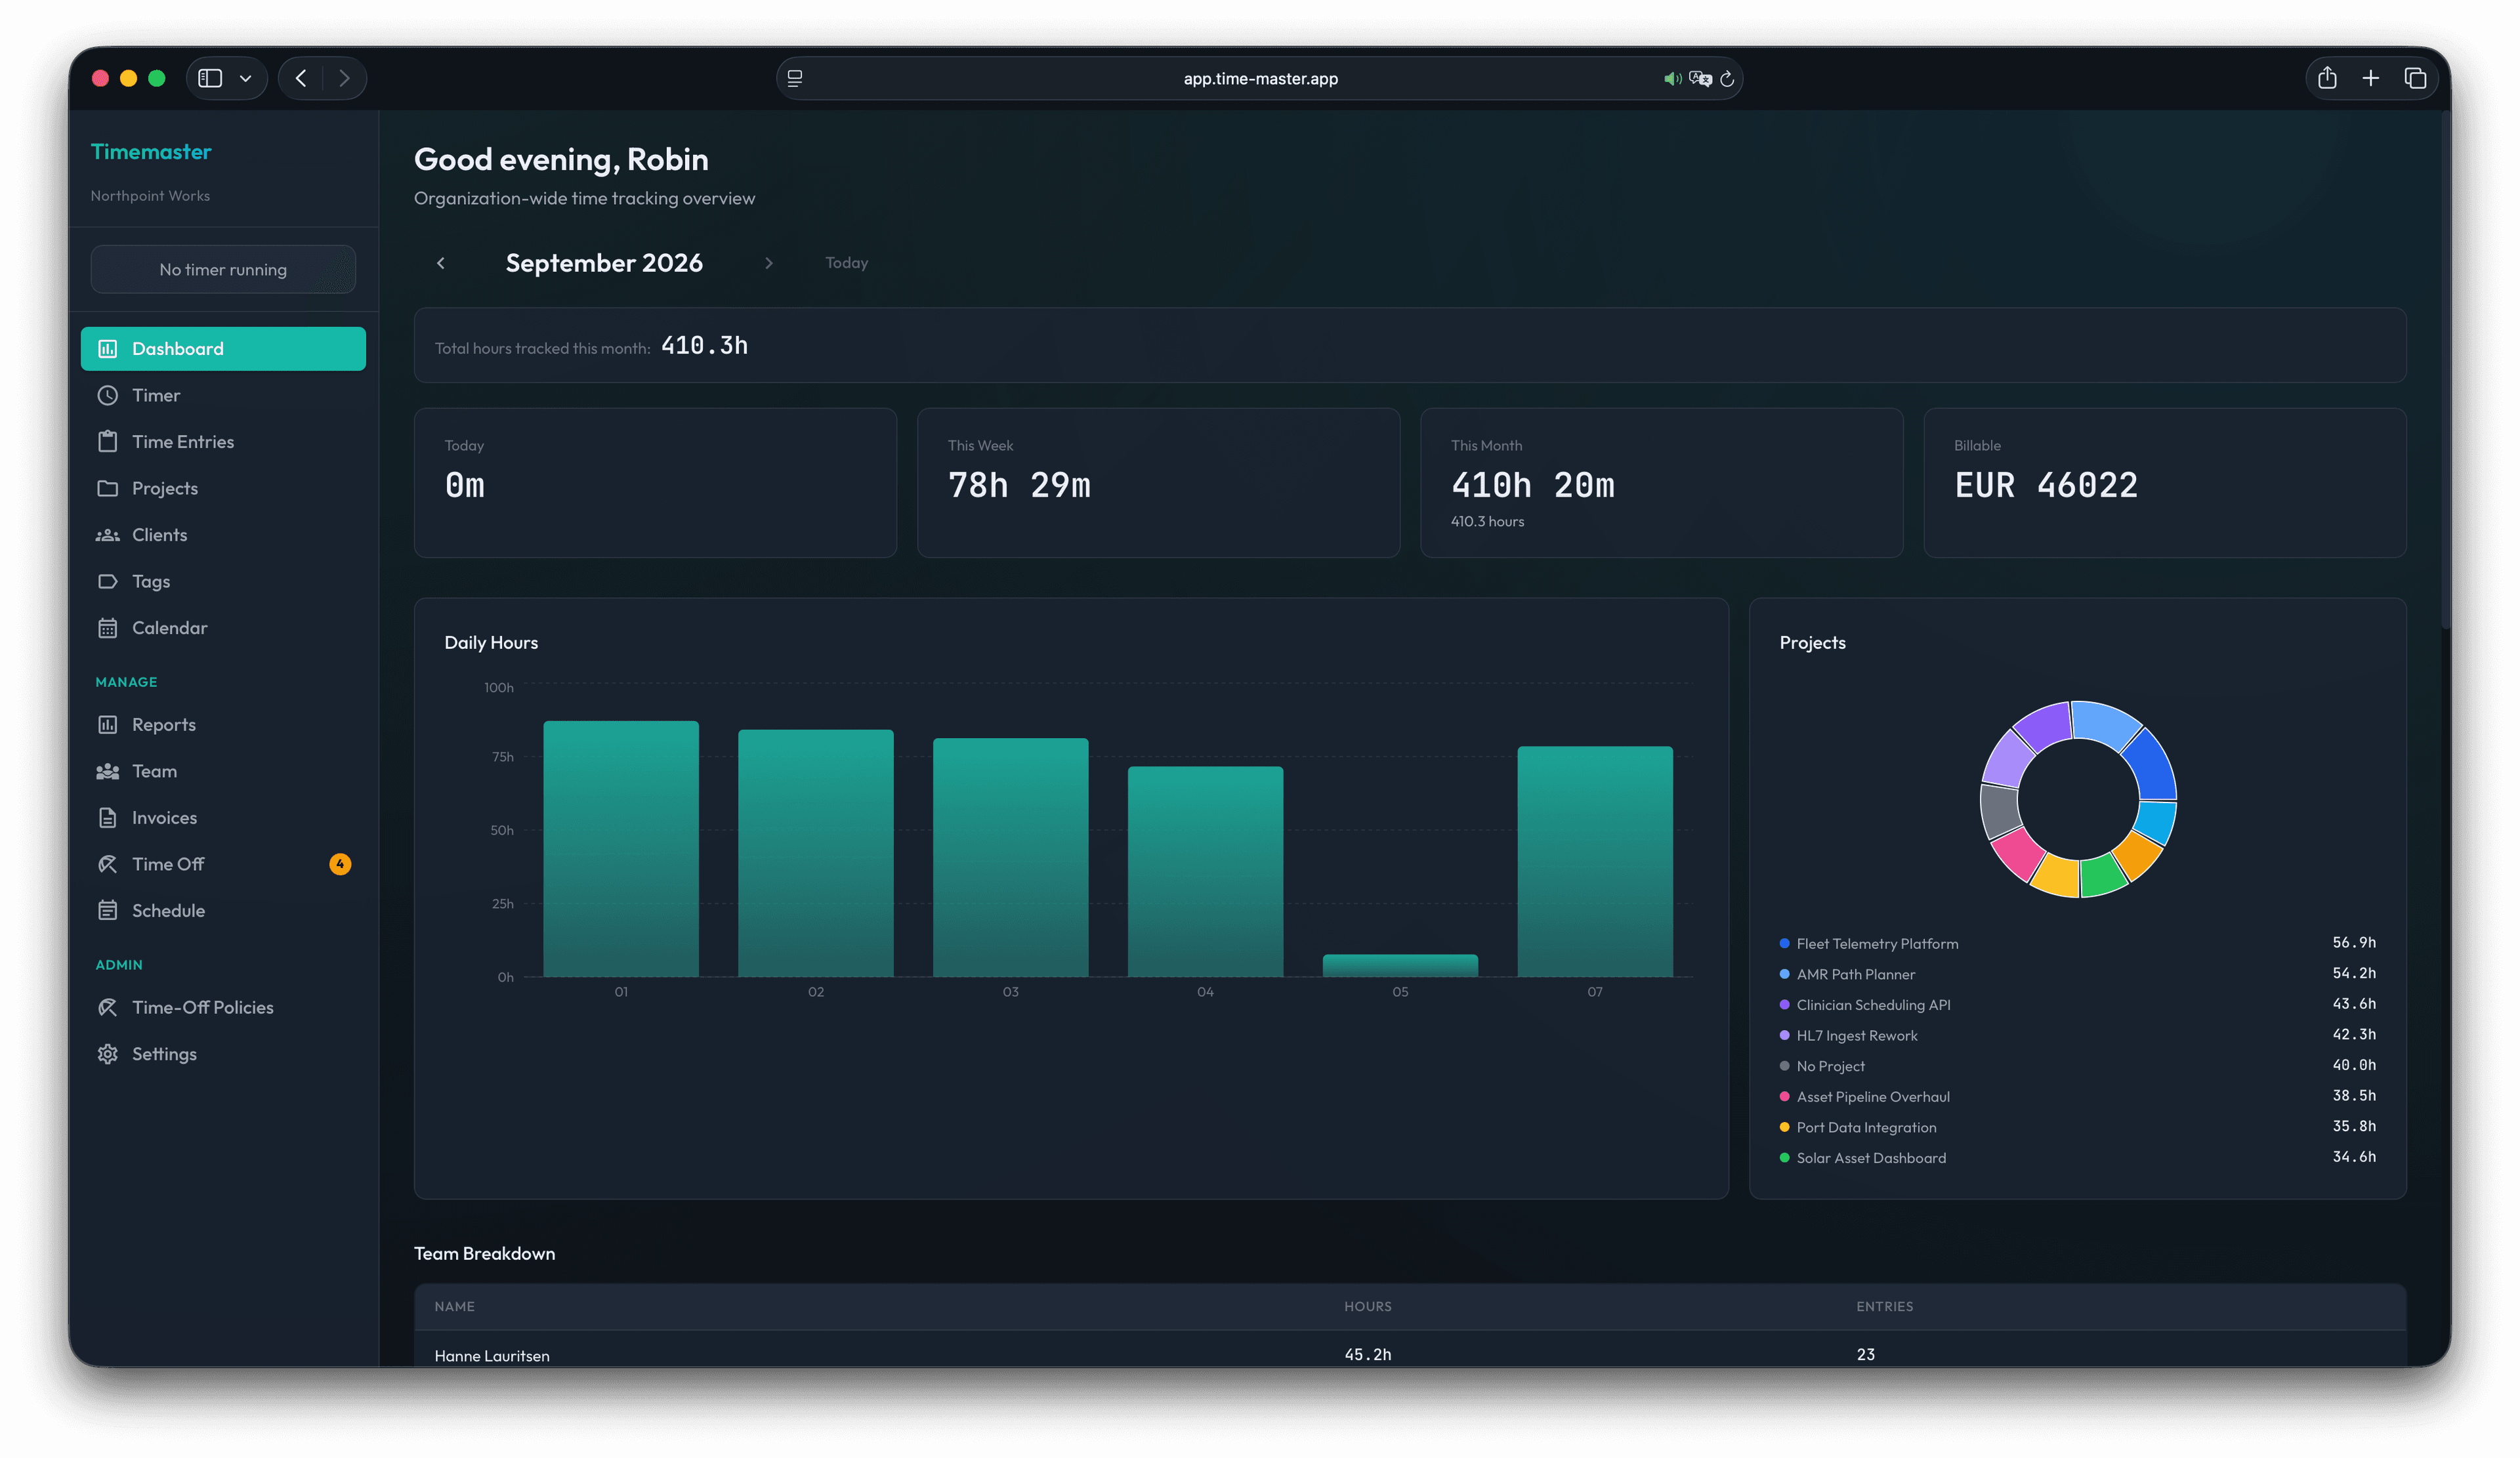Click the Invoices document icon
The height and width of the screenshot is (1458, 2520).
(x=108, y=817)
